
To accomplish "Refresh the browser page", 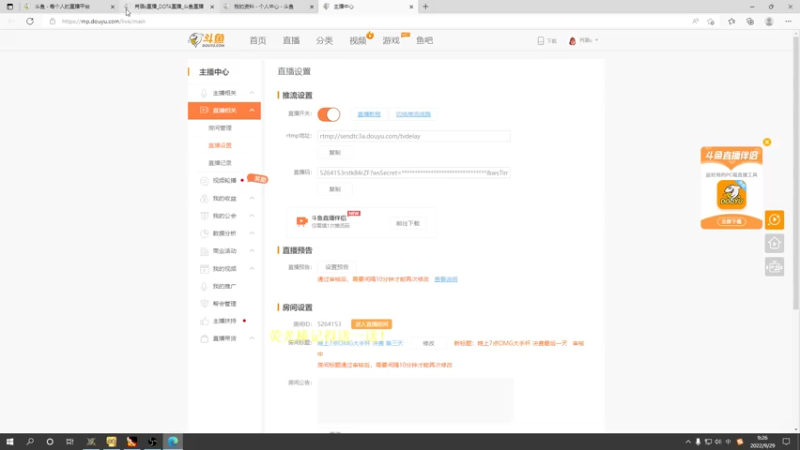I will coord(30,21).
